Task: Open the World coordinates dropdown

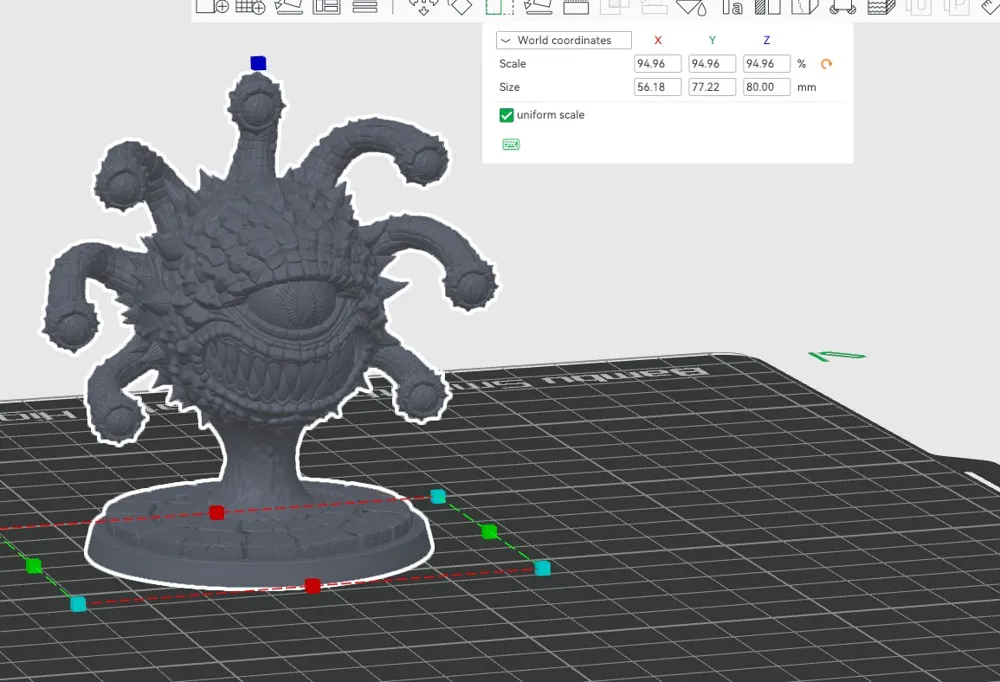Action: tap(564, 40)
